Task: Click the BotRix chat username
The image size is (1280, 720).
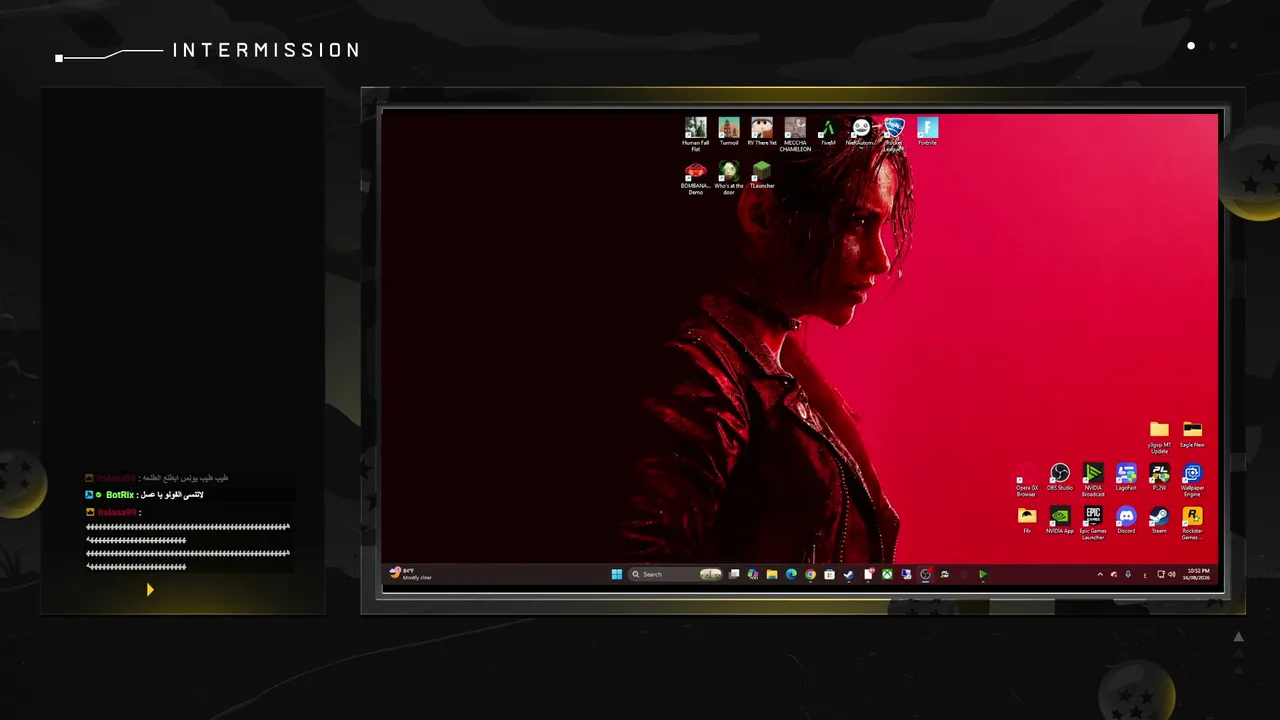Action: pos(120,495)
